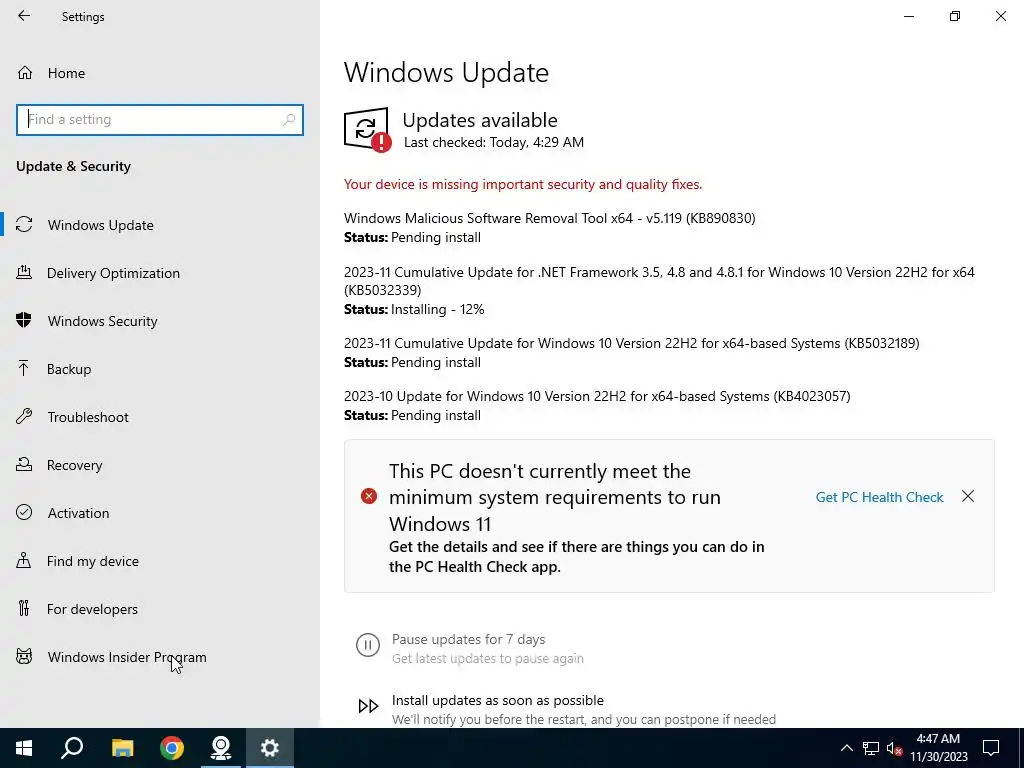
Task: Click the search magnifier in Find a setting
Action: pos(289,120)
